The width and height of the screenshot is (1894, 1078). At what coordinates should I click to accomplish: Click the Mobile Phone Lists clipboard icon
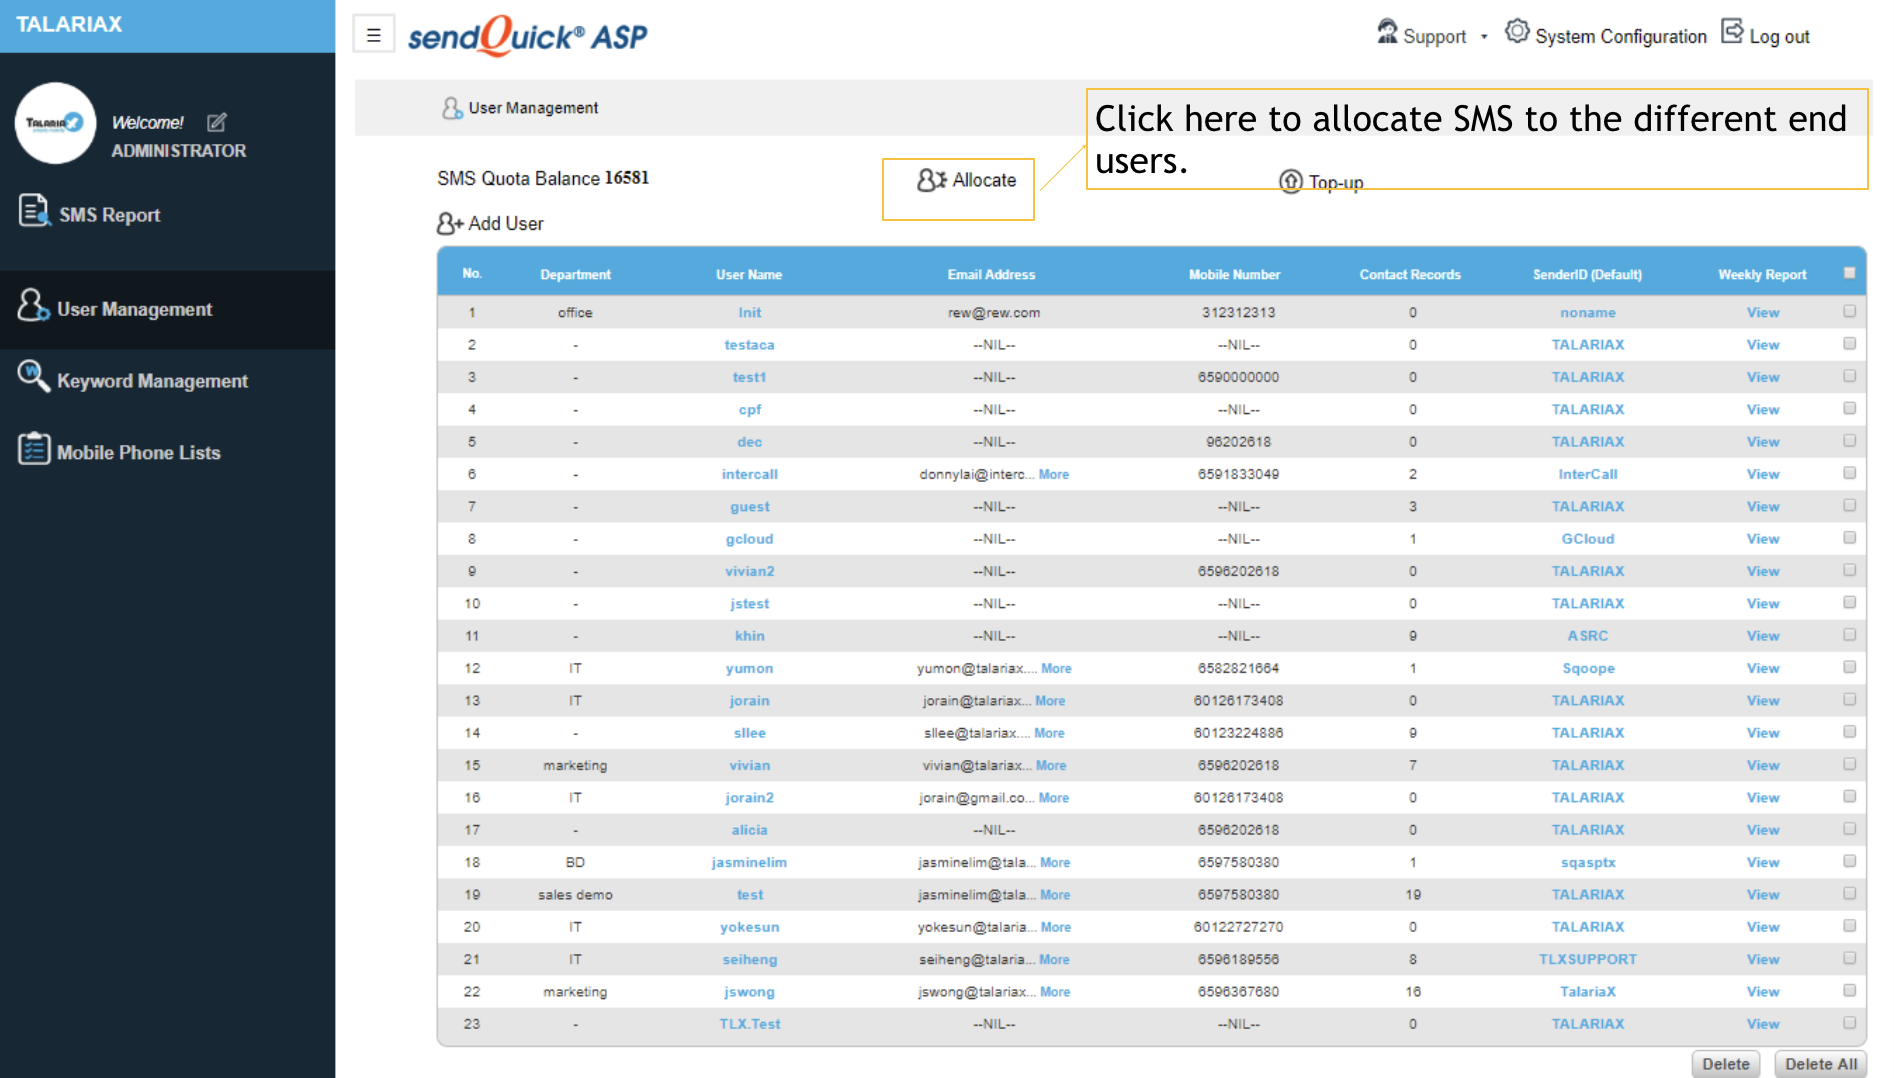[33, 448]
